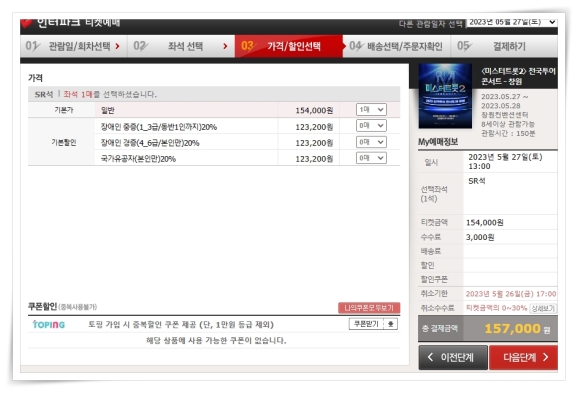Image resolution: width=578 pixels, height=393 pixels.
Task: Click the 상세보기 cancellation fee button
Action: click(x=543, y=308)
